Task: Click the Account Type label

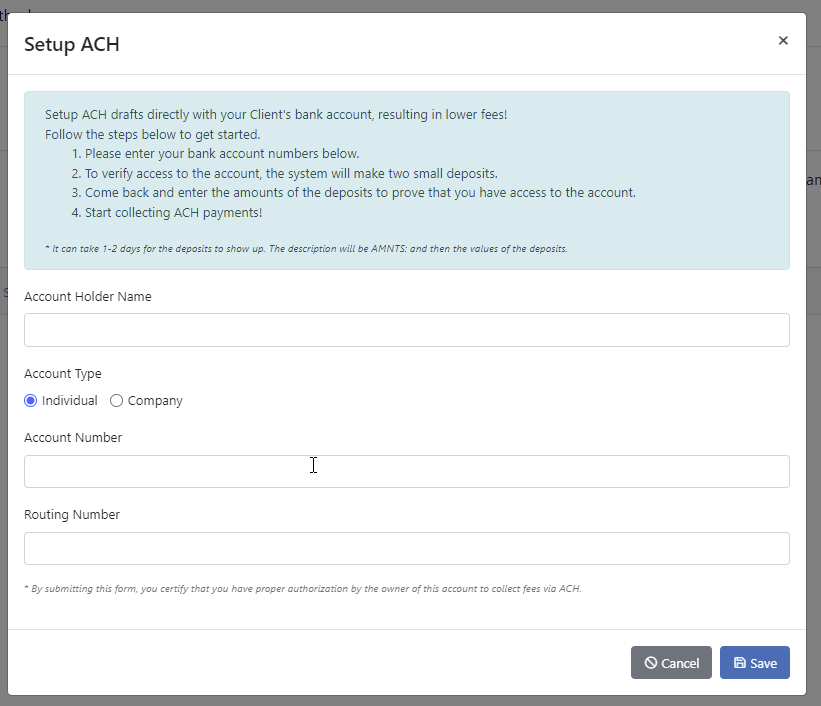Action: coord(63,373)
